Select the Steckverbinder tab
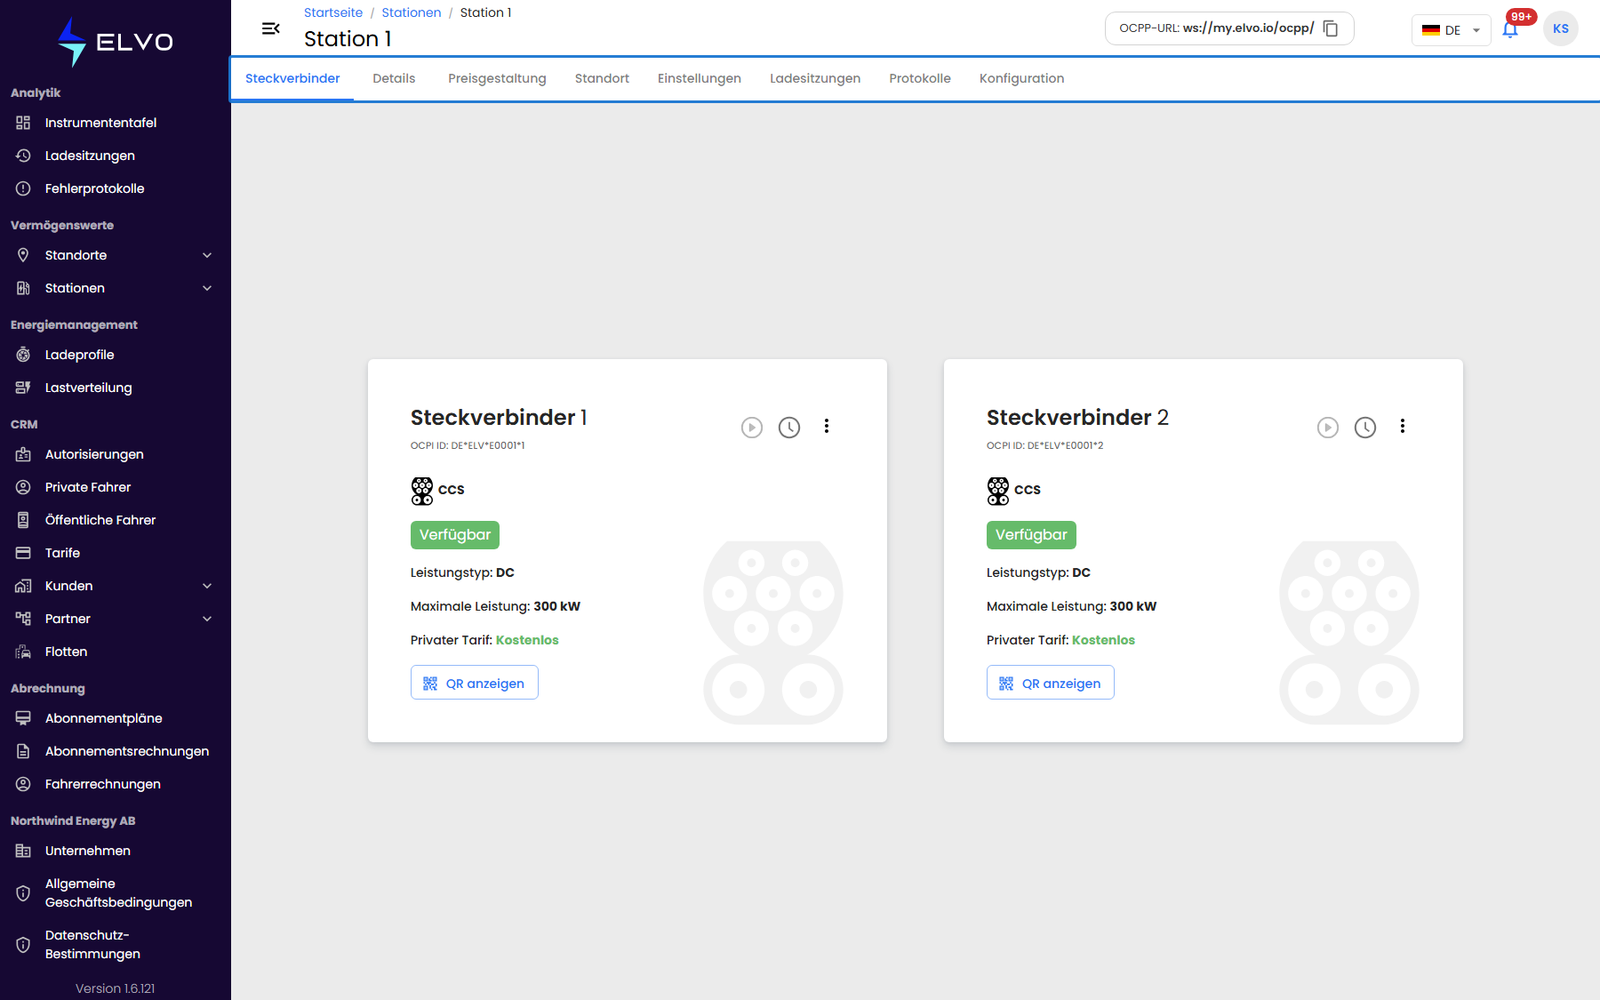Image resolution: width=1600 pixels, height=1000 pixels. [x=292, y=79]
